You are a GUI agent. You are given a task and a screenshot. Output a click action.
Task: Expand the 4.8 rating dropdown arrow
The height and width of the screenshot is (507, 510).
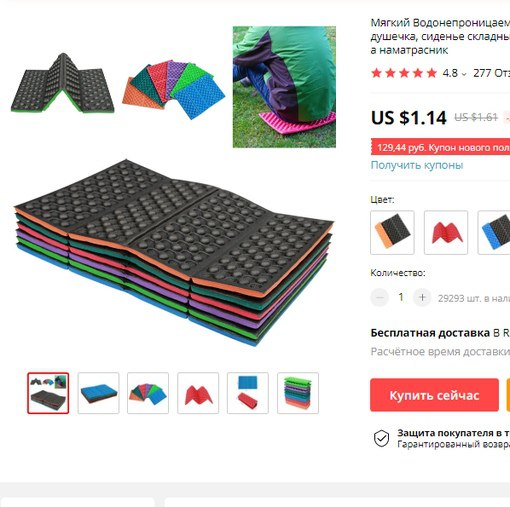[x=464, y=74]
